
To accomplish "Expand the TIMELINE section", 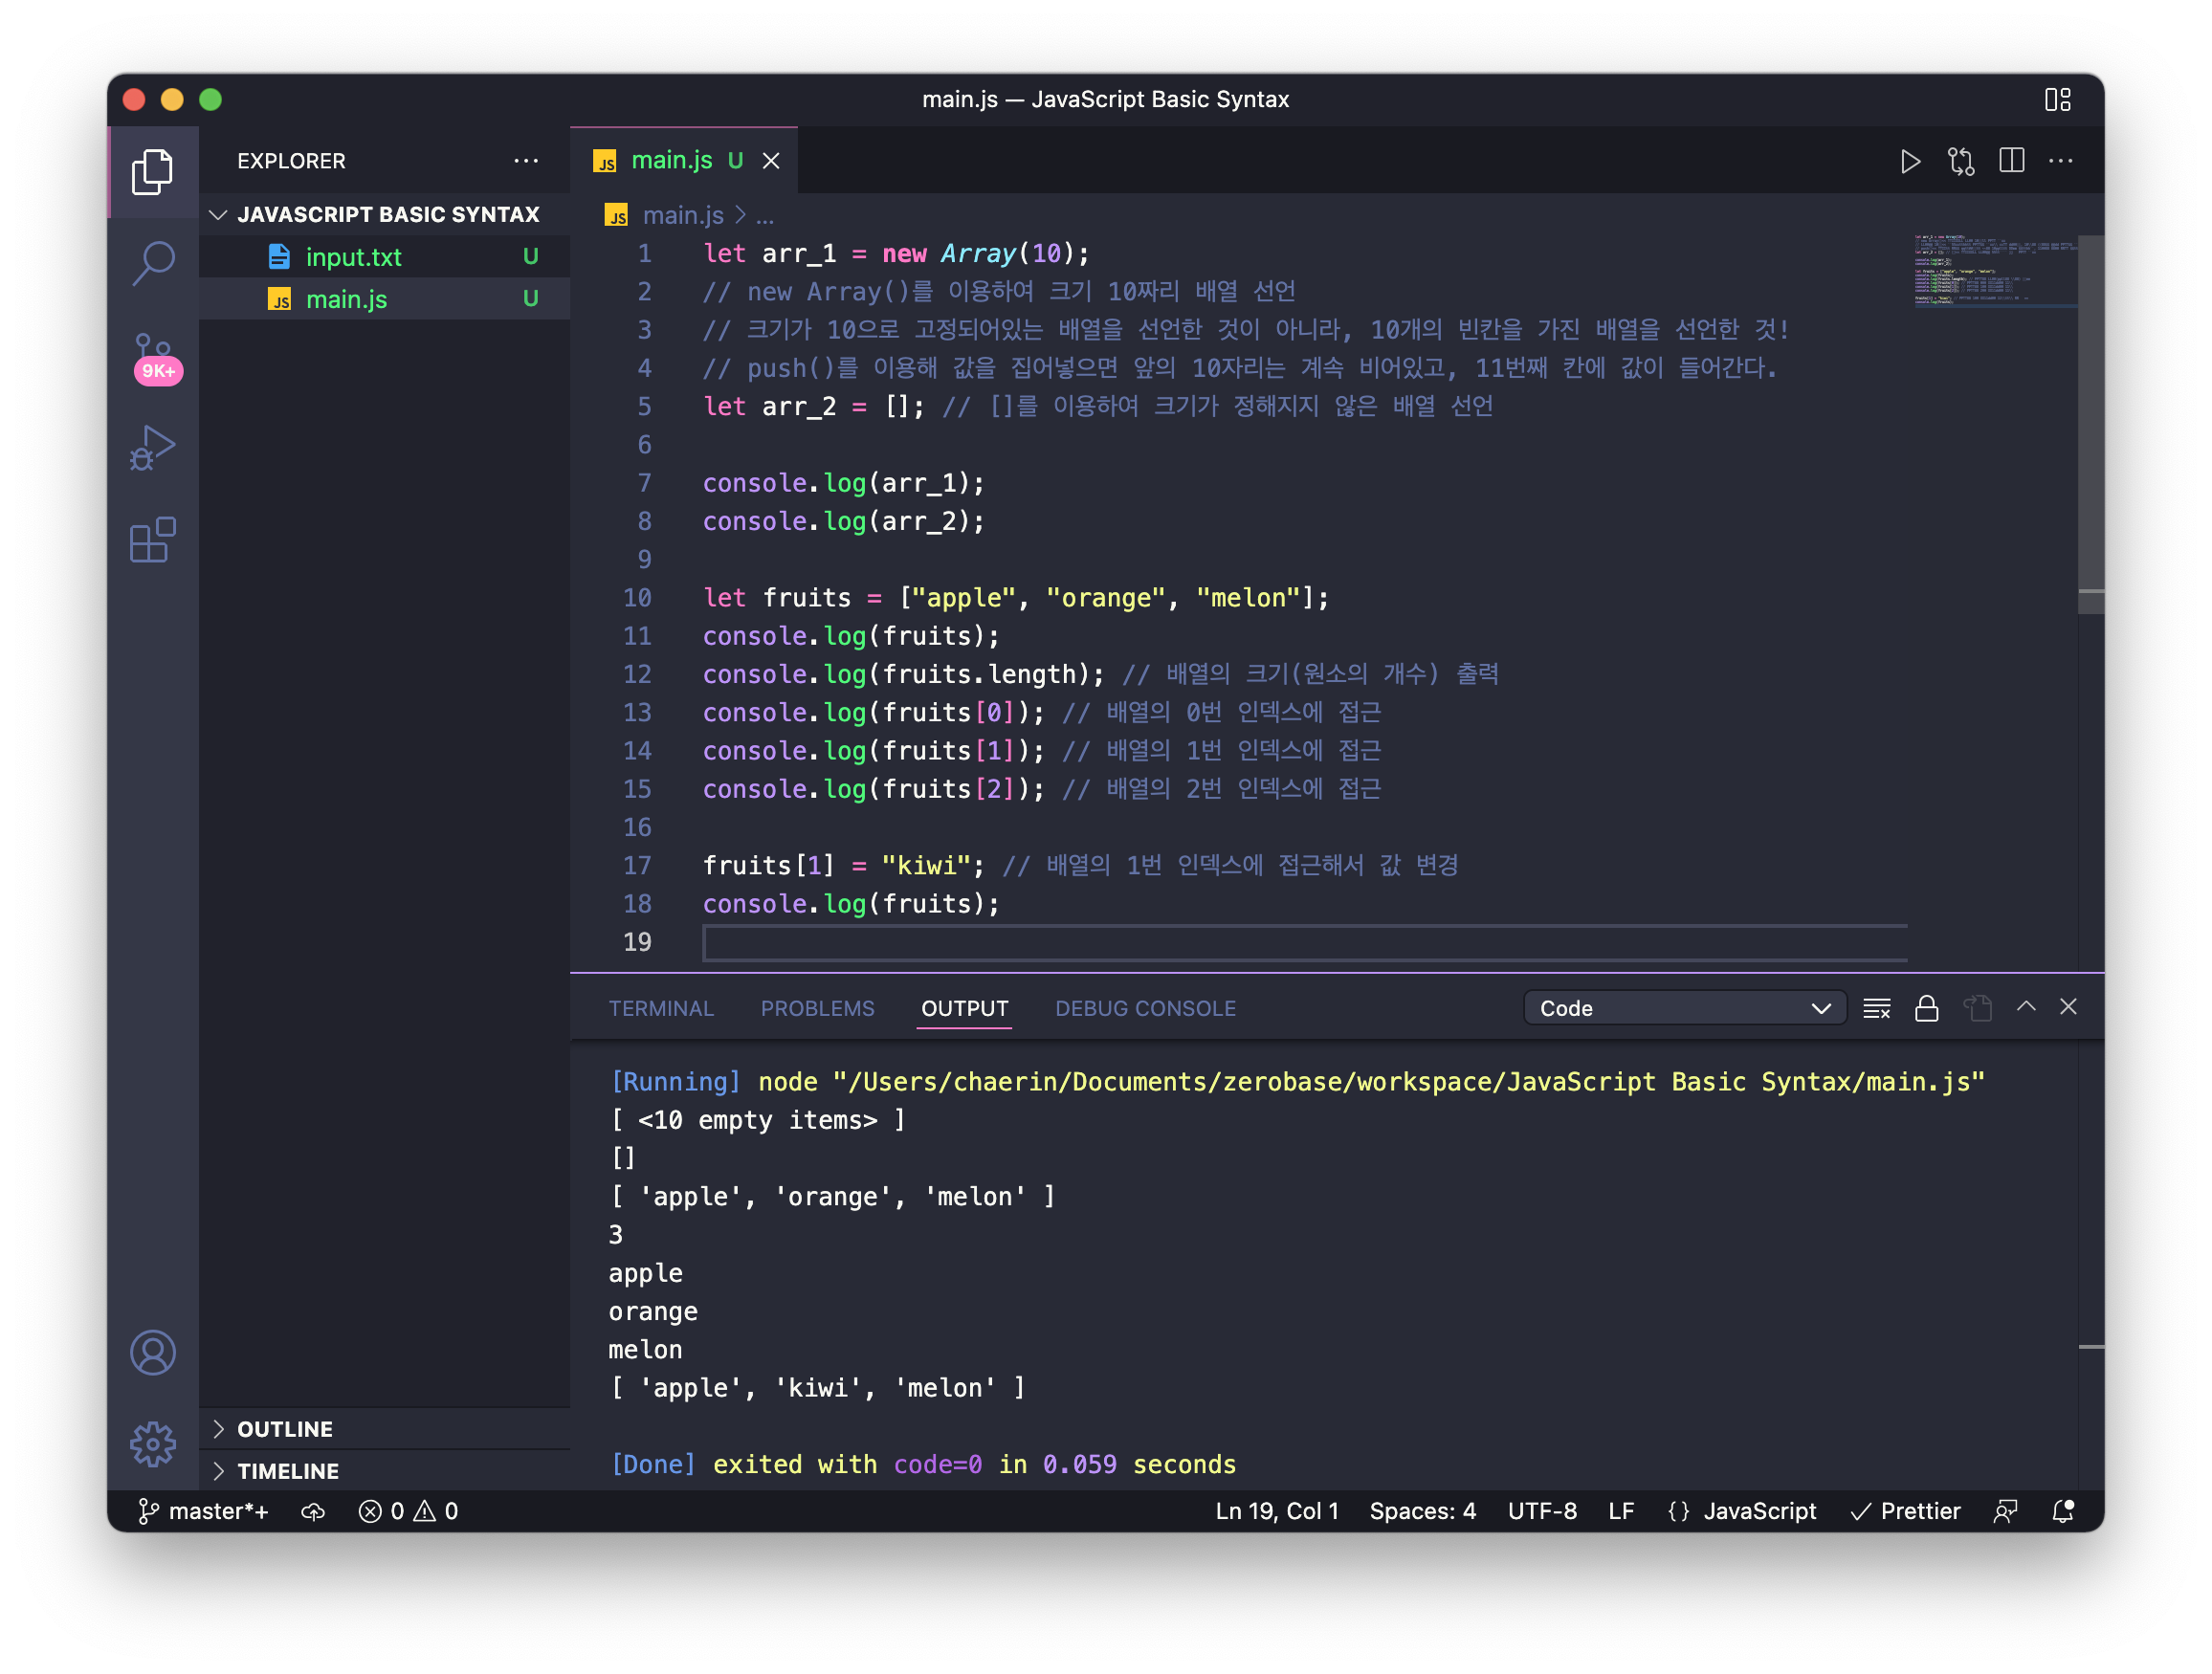I will click(x=288, y=1471).
